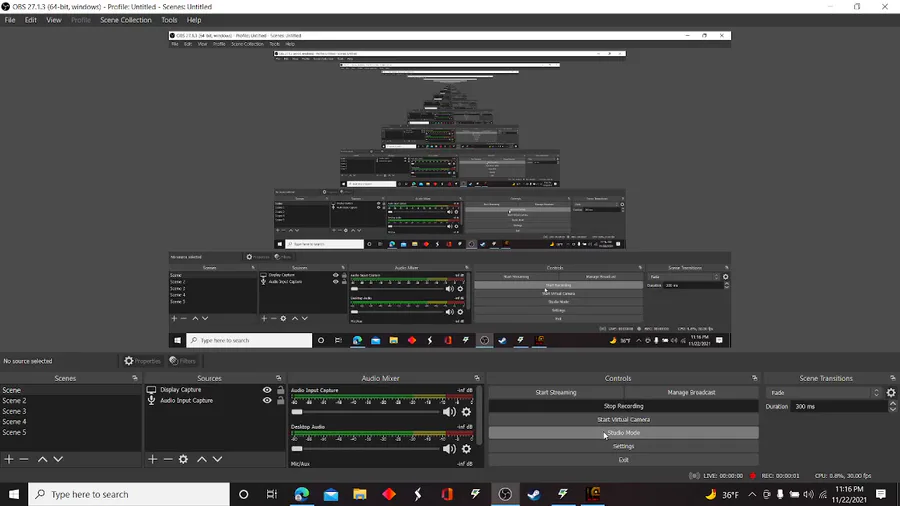The width and height of the screenshot is (900, 506).
Task: Open the View menu
Action: (x=53, y=20)
